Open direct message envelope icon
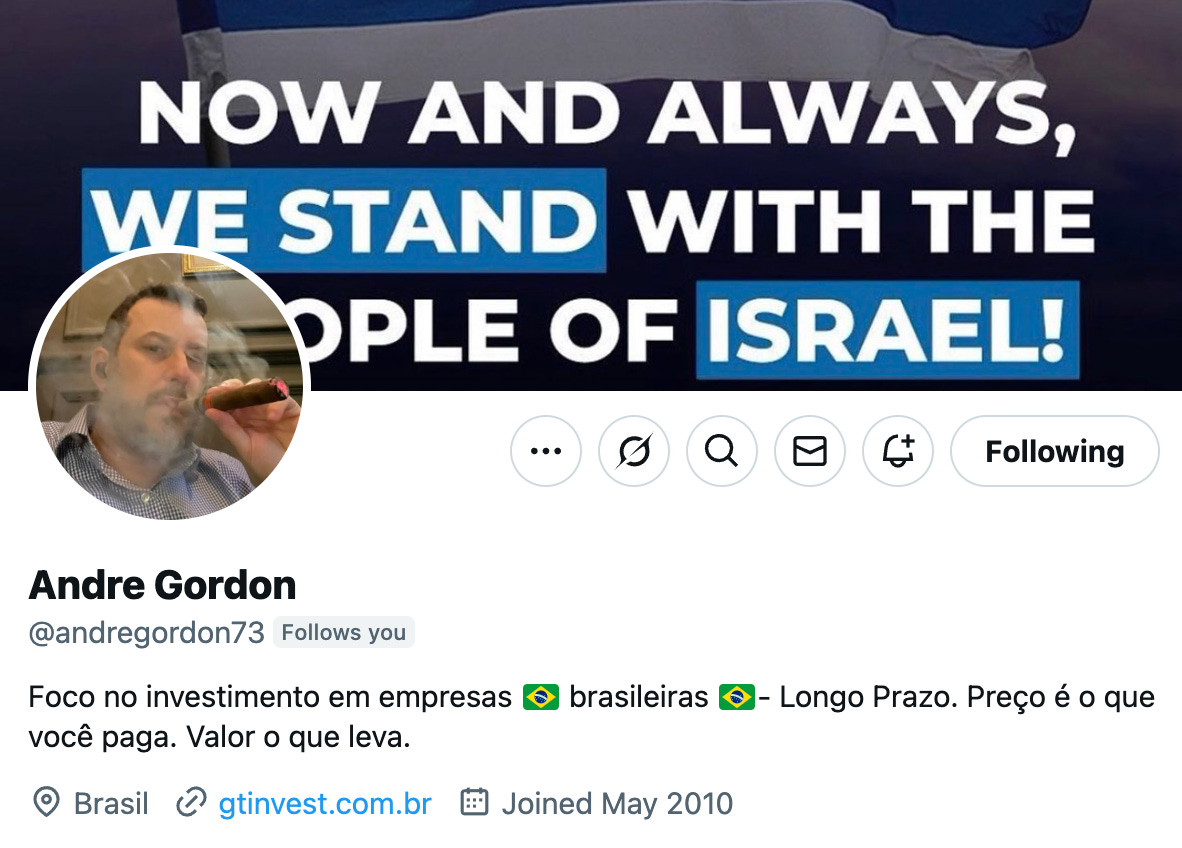 tap(810, 451)
